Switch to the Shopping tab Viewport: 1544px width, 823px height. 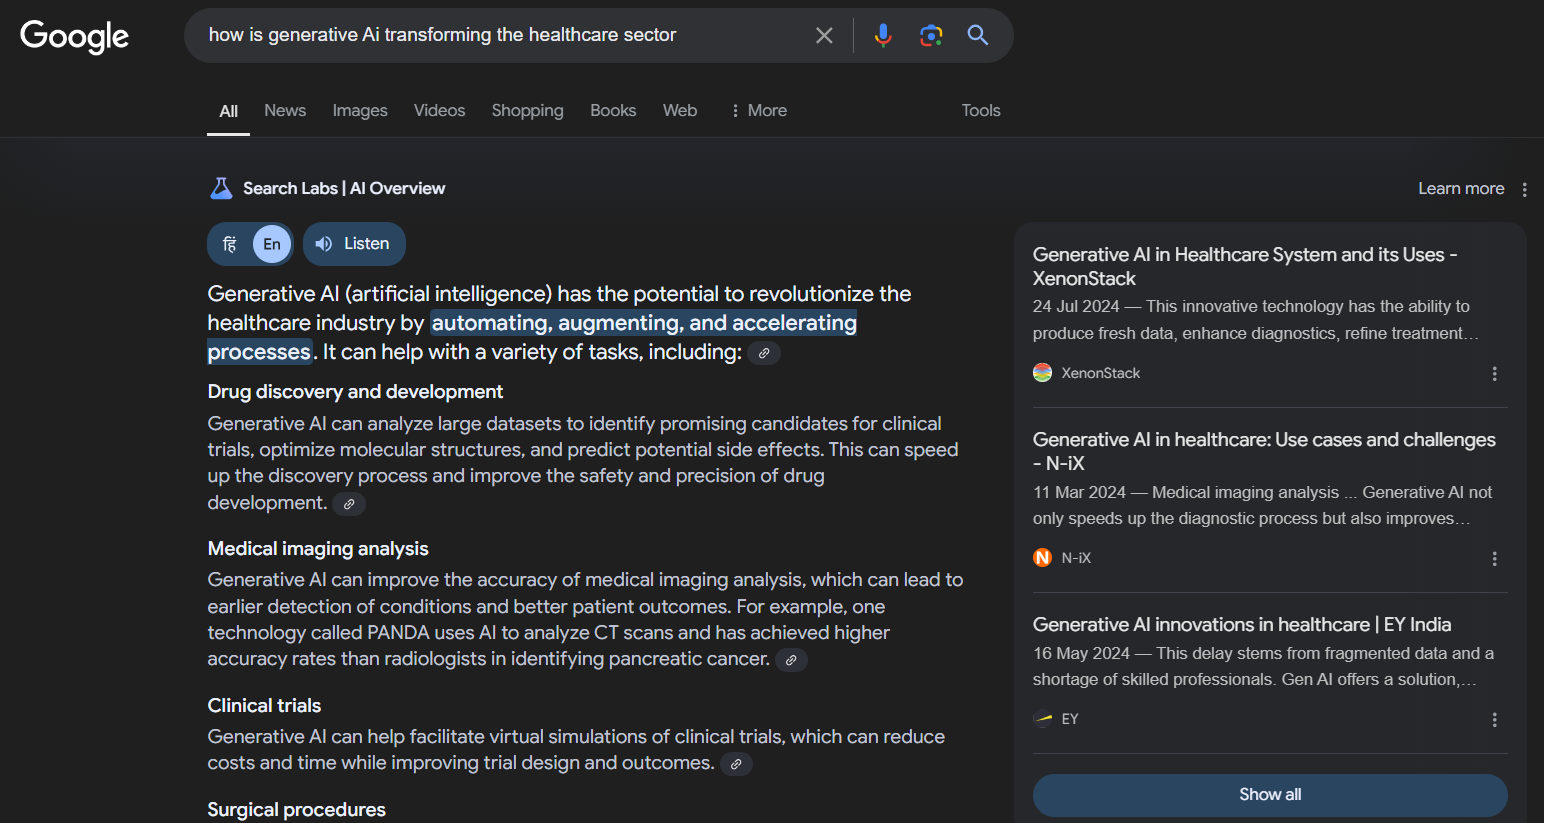[527, 111]
